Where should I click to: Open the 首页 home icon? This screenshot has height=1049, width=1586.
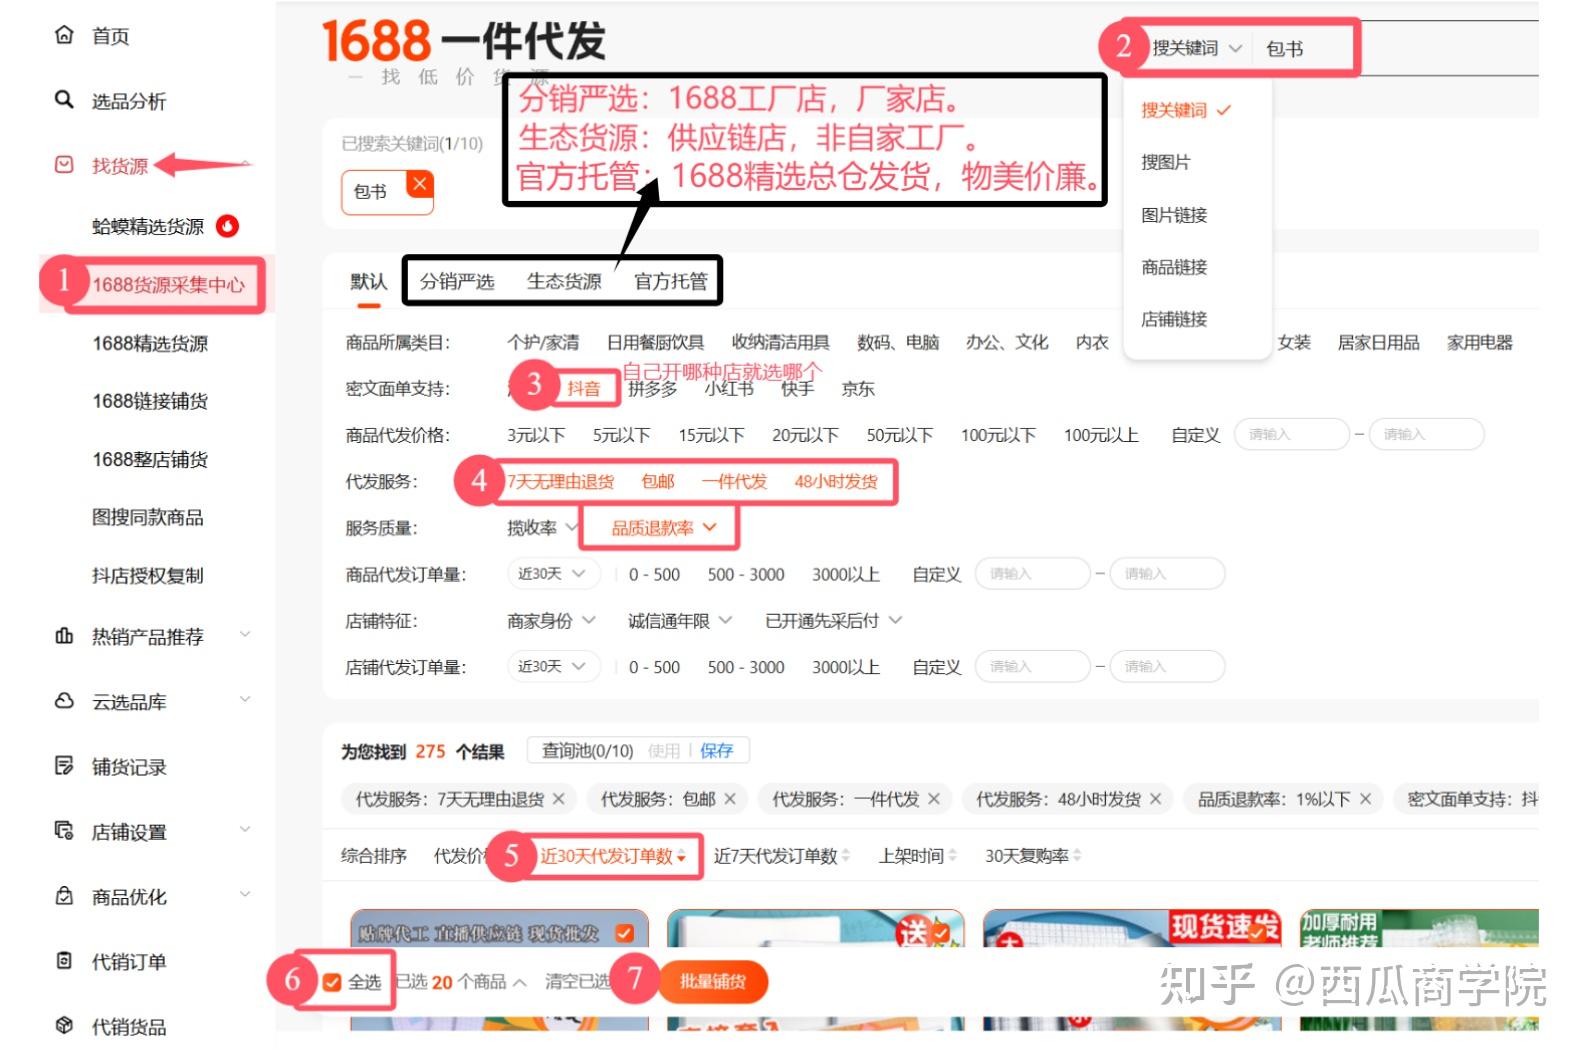point(64,36)
